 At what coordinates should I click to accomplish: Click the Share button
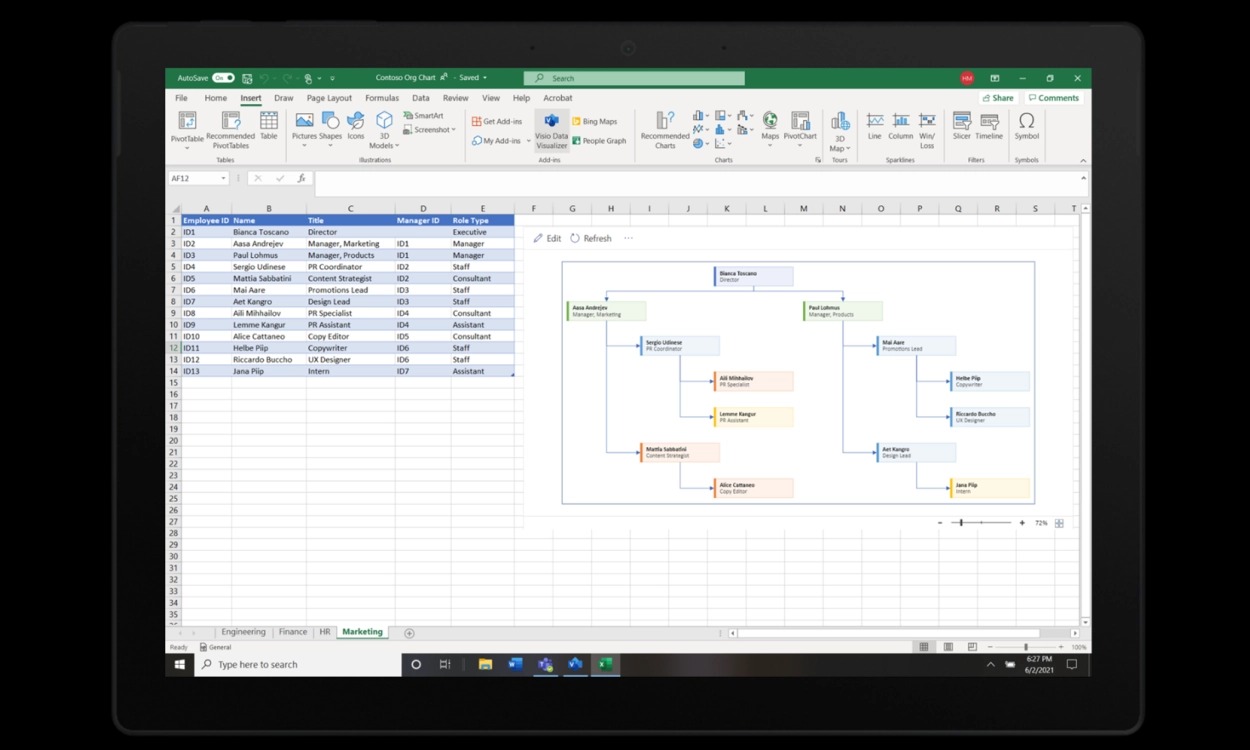(x=998, y=98)
